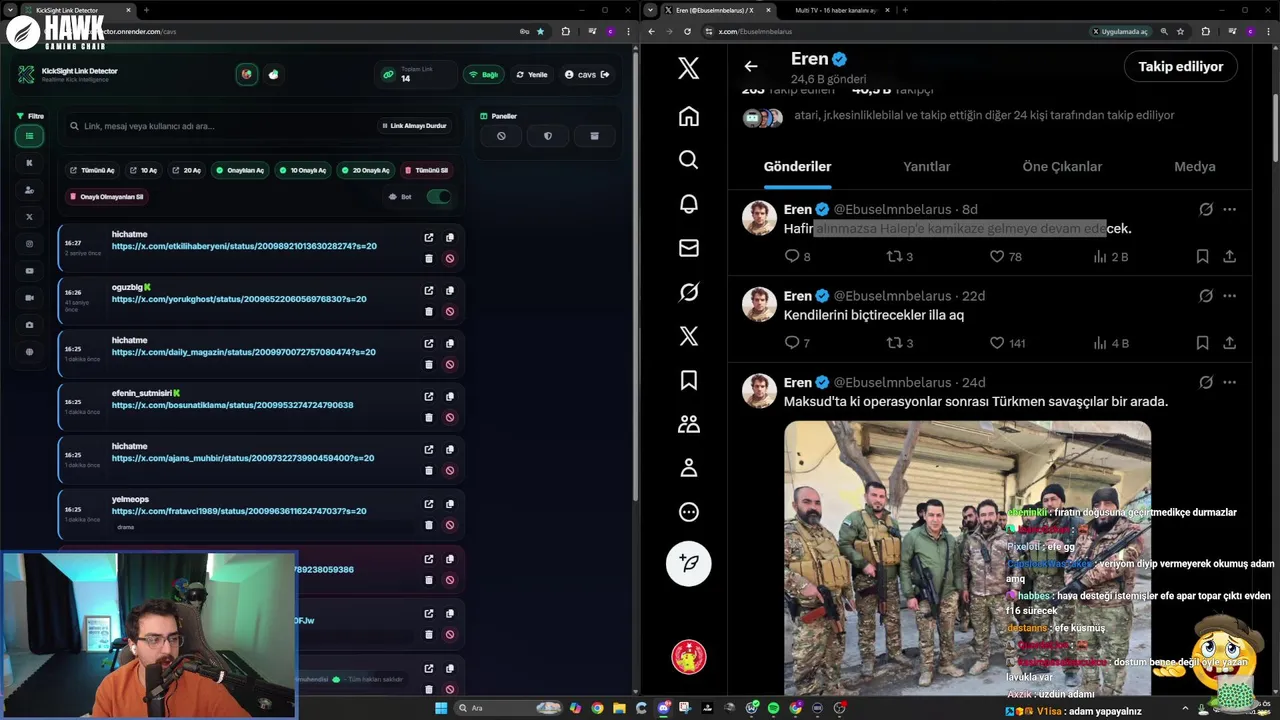Open more options on the 22d post
1280x720 pixels.
pos(1230,296)
